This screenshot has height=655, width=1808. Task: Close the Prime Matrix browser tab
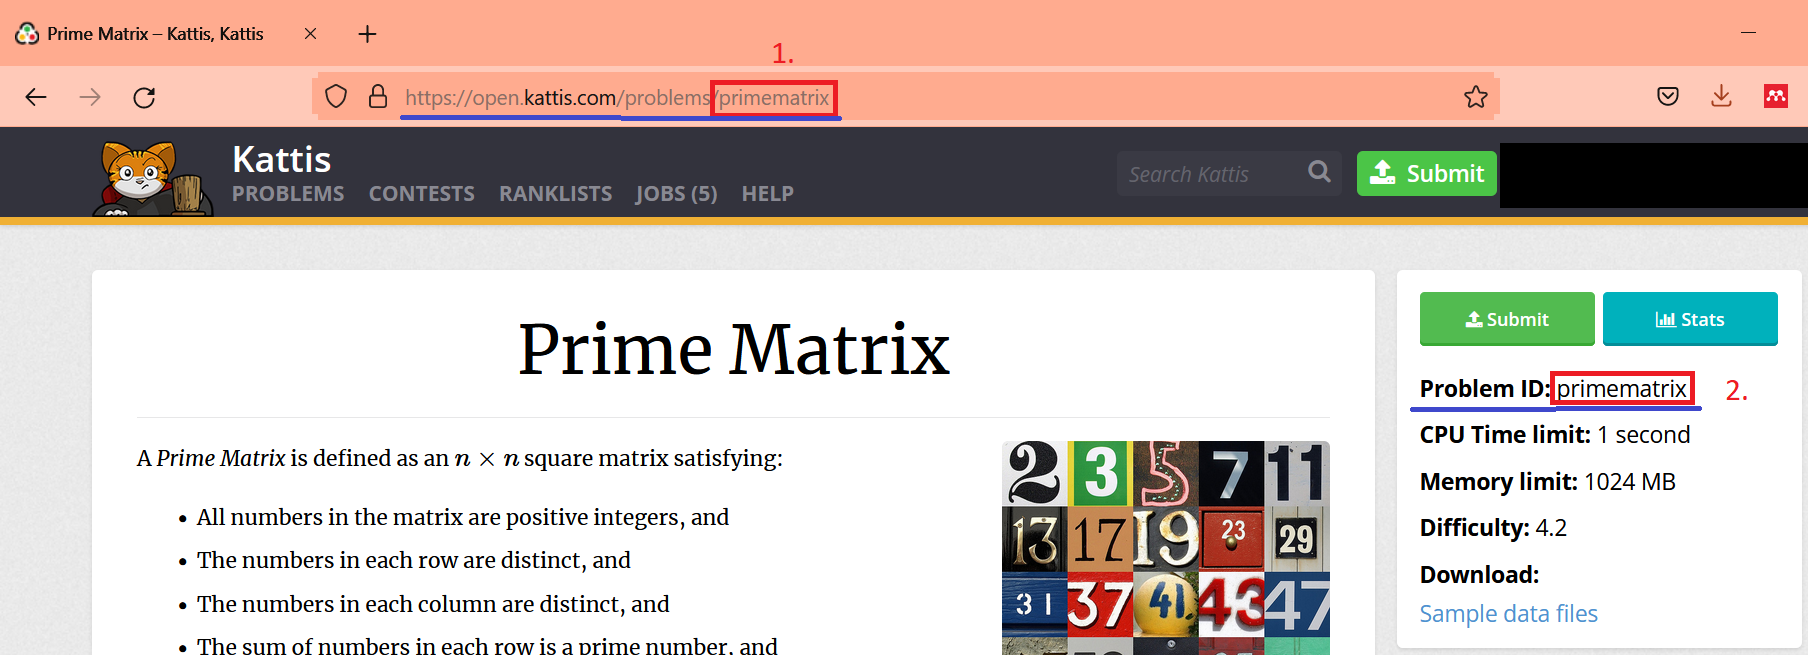pos(310,34)
